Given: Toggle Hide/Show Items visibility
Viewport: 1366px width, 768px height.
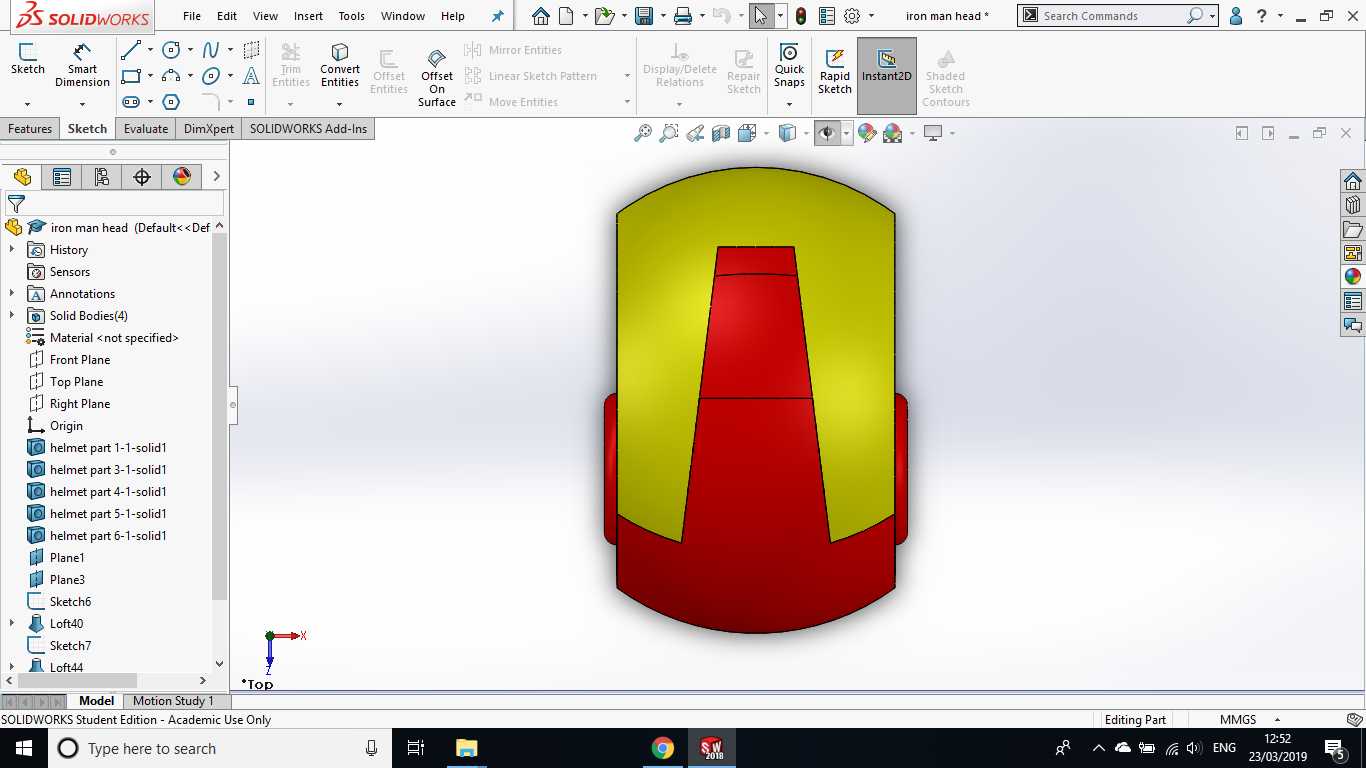Looking at the screenshot, I should coord(827,133).
